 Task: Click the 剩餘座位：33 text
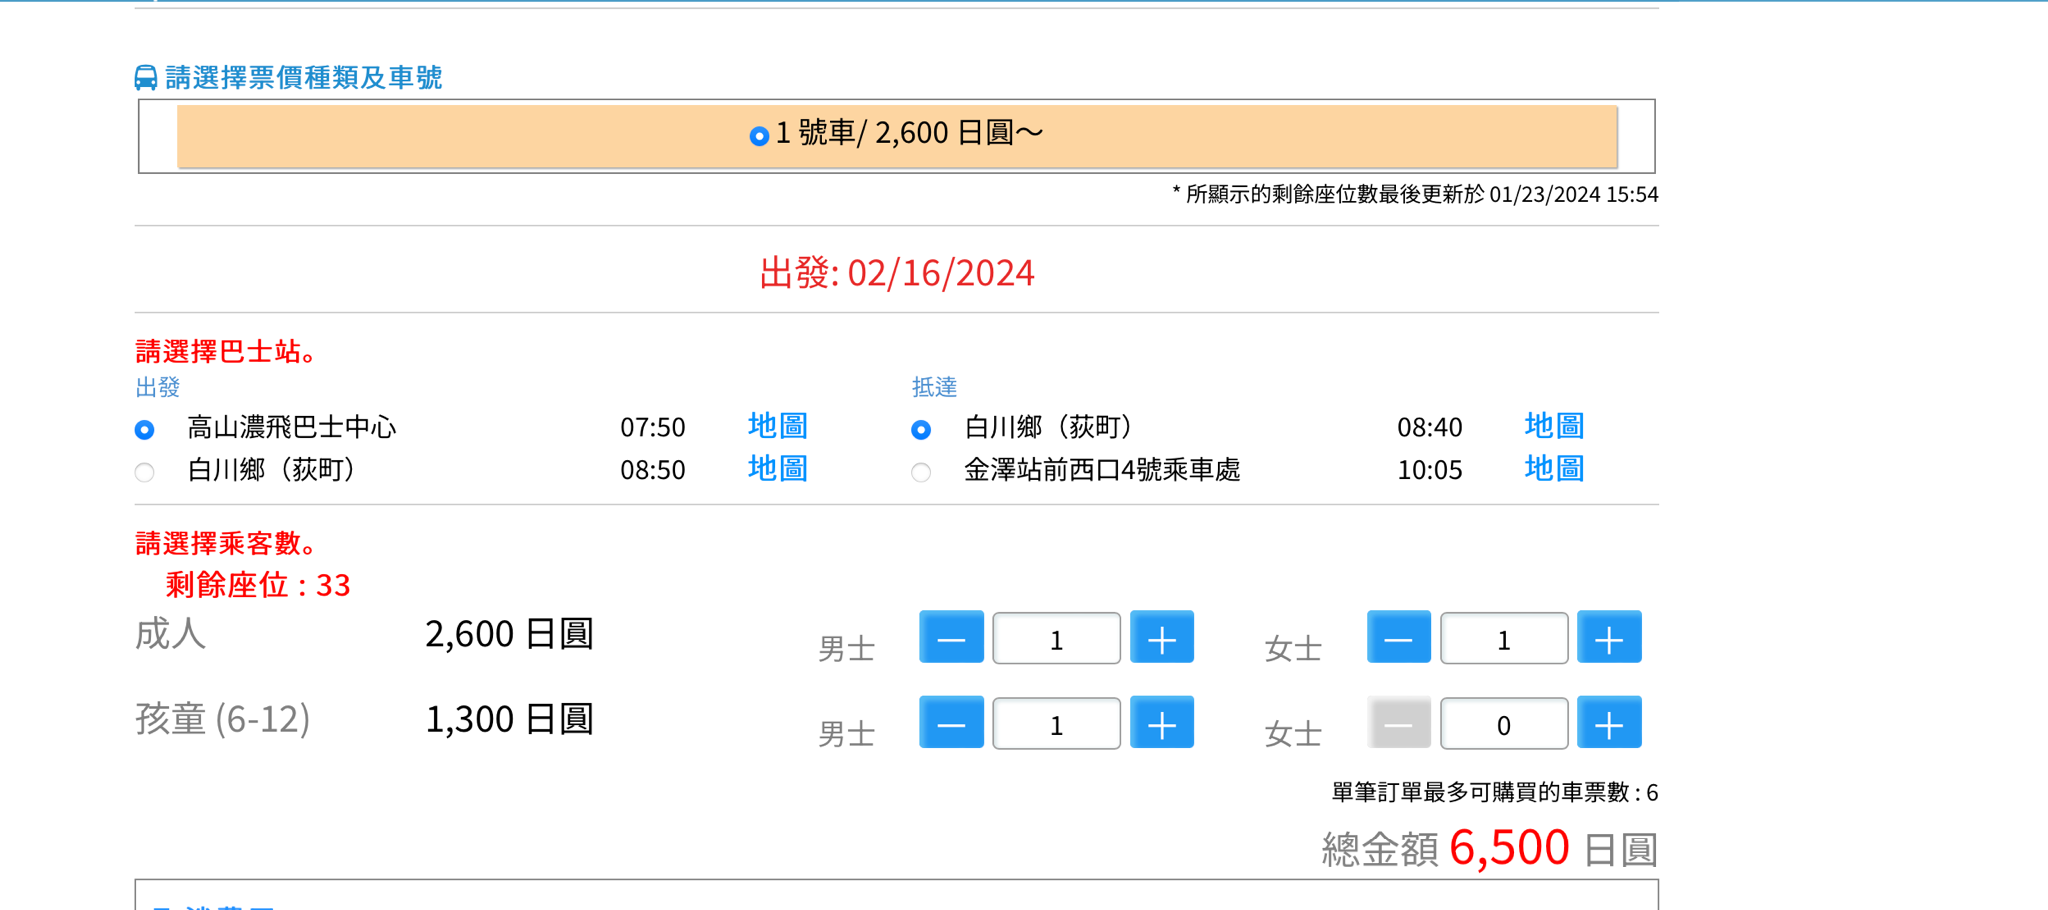258,585
